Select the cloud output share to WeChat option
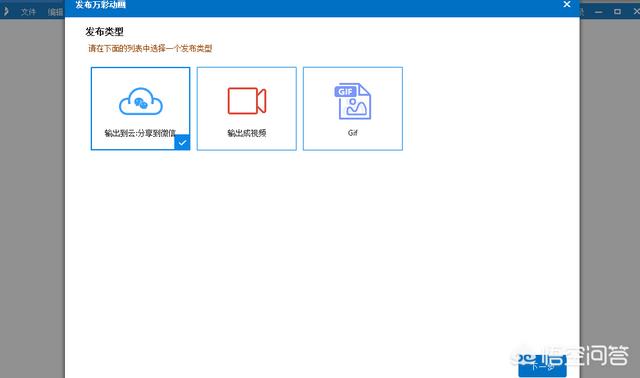The width and height of the screenshot is (640, 378). [x=140, y=109]
